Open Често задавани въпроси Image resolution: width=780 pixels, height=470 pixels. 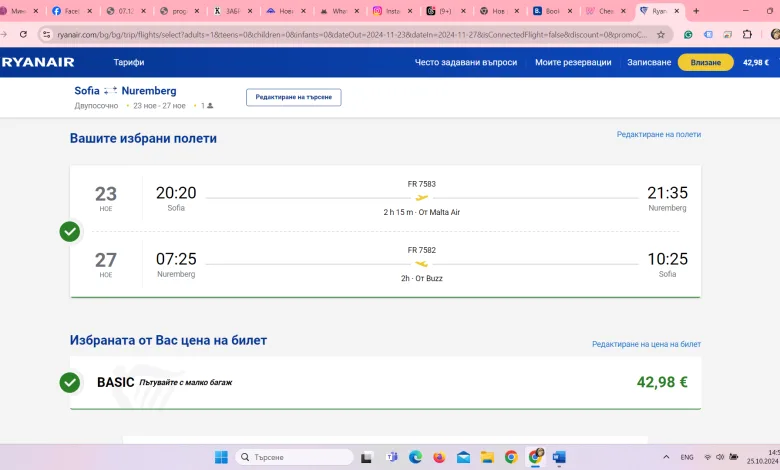tap(466, 62)
